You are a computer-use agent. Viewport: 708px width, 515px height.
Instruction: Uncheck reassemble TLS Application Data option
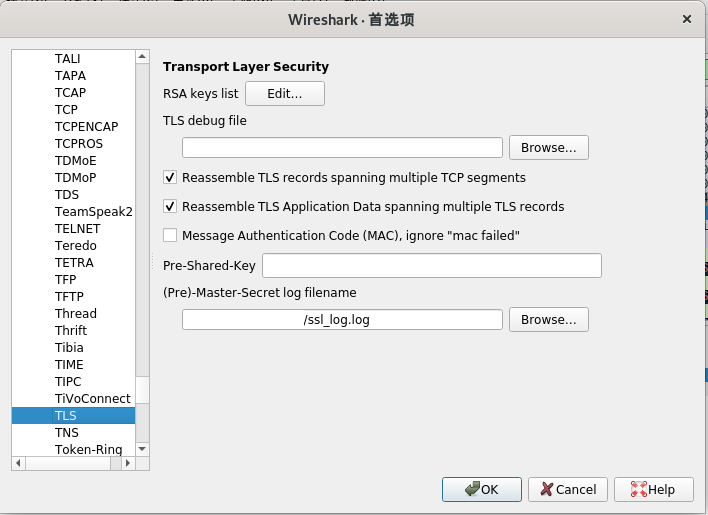(170, 207)
